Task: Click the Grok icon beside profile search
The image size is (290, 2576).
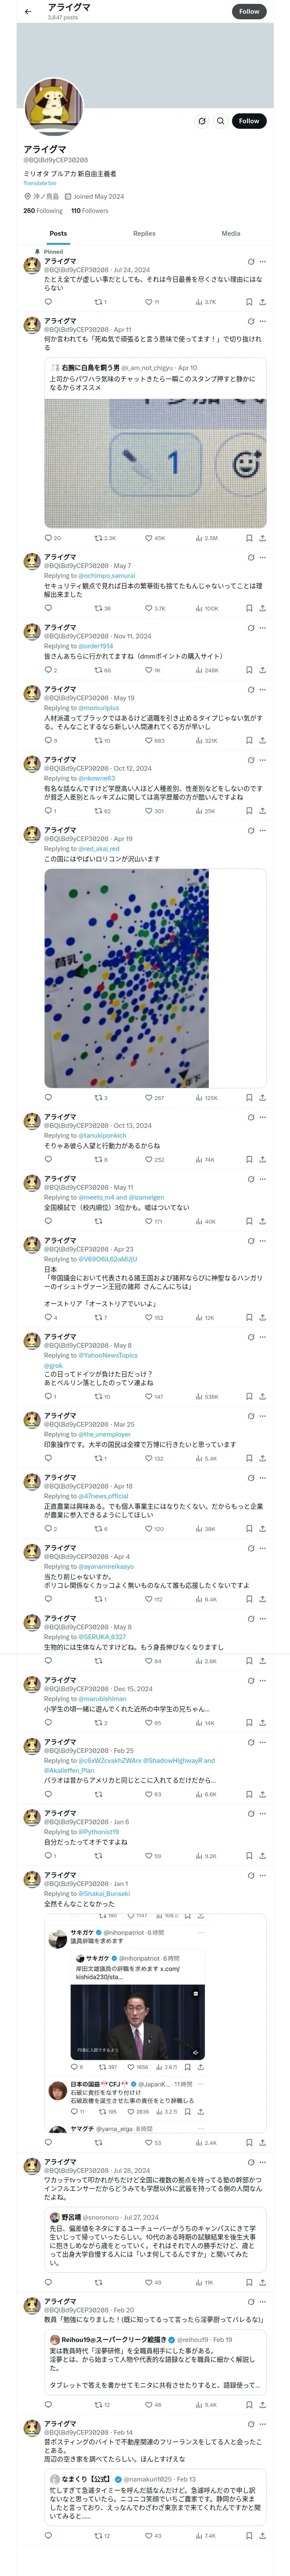Action: coord(202,121)
